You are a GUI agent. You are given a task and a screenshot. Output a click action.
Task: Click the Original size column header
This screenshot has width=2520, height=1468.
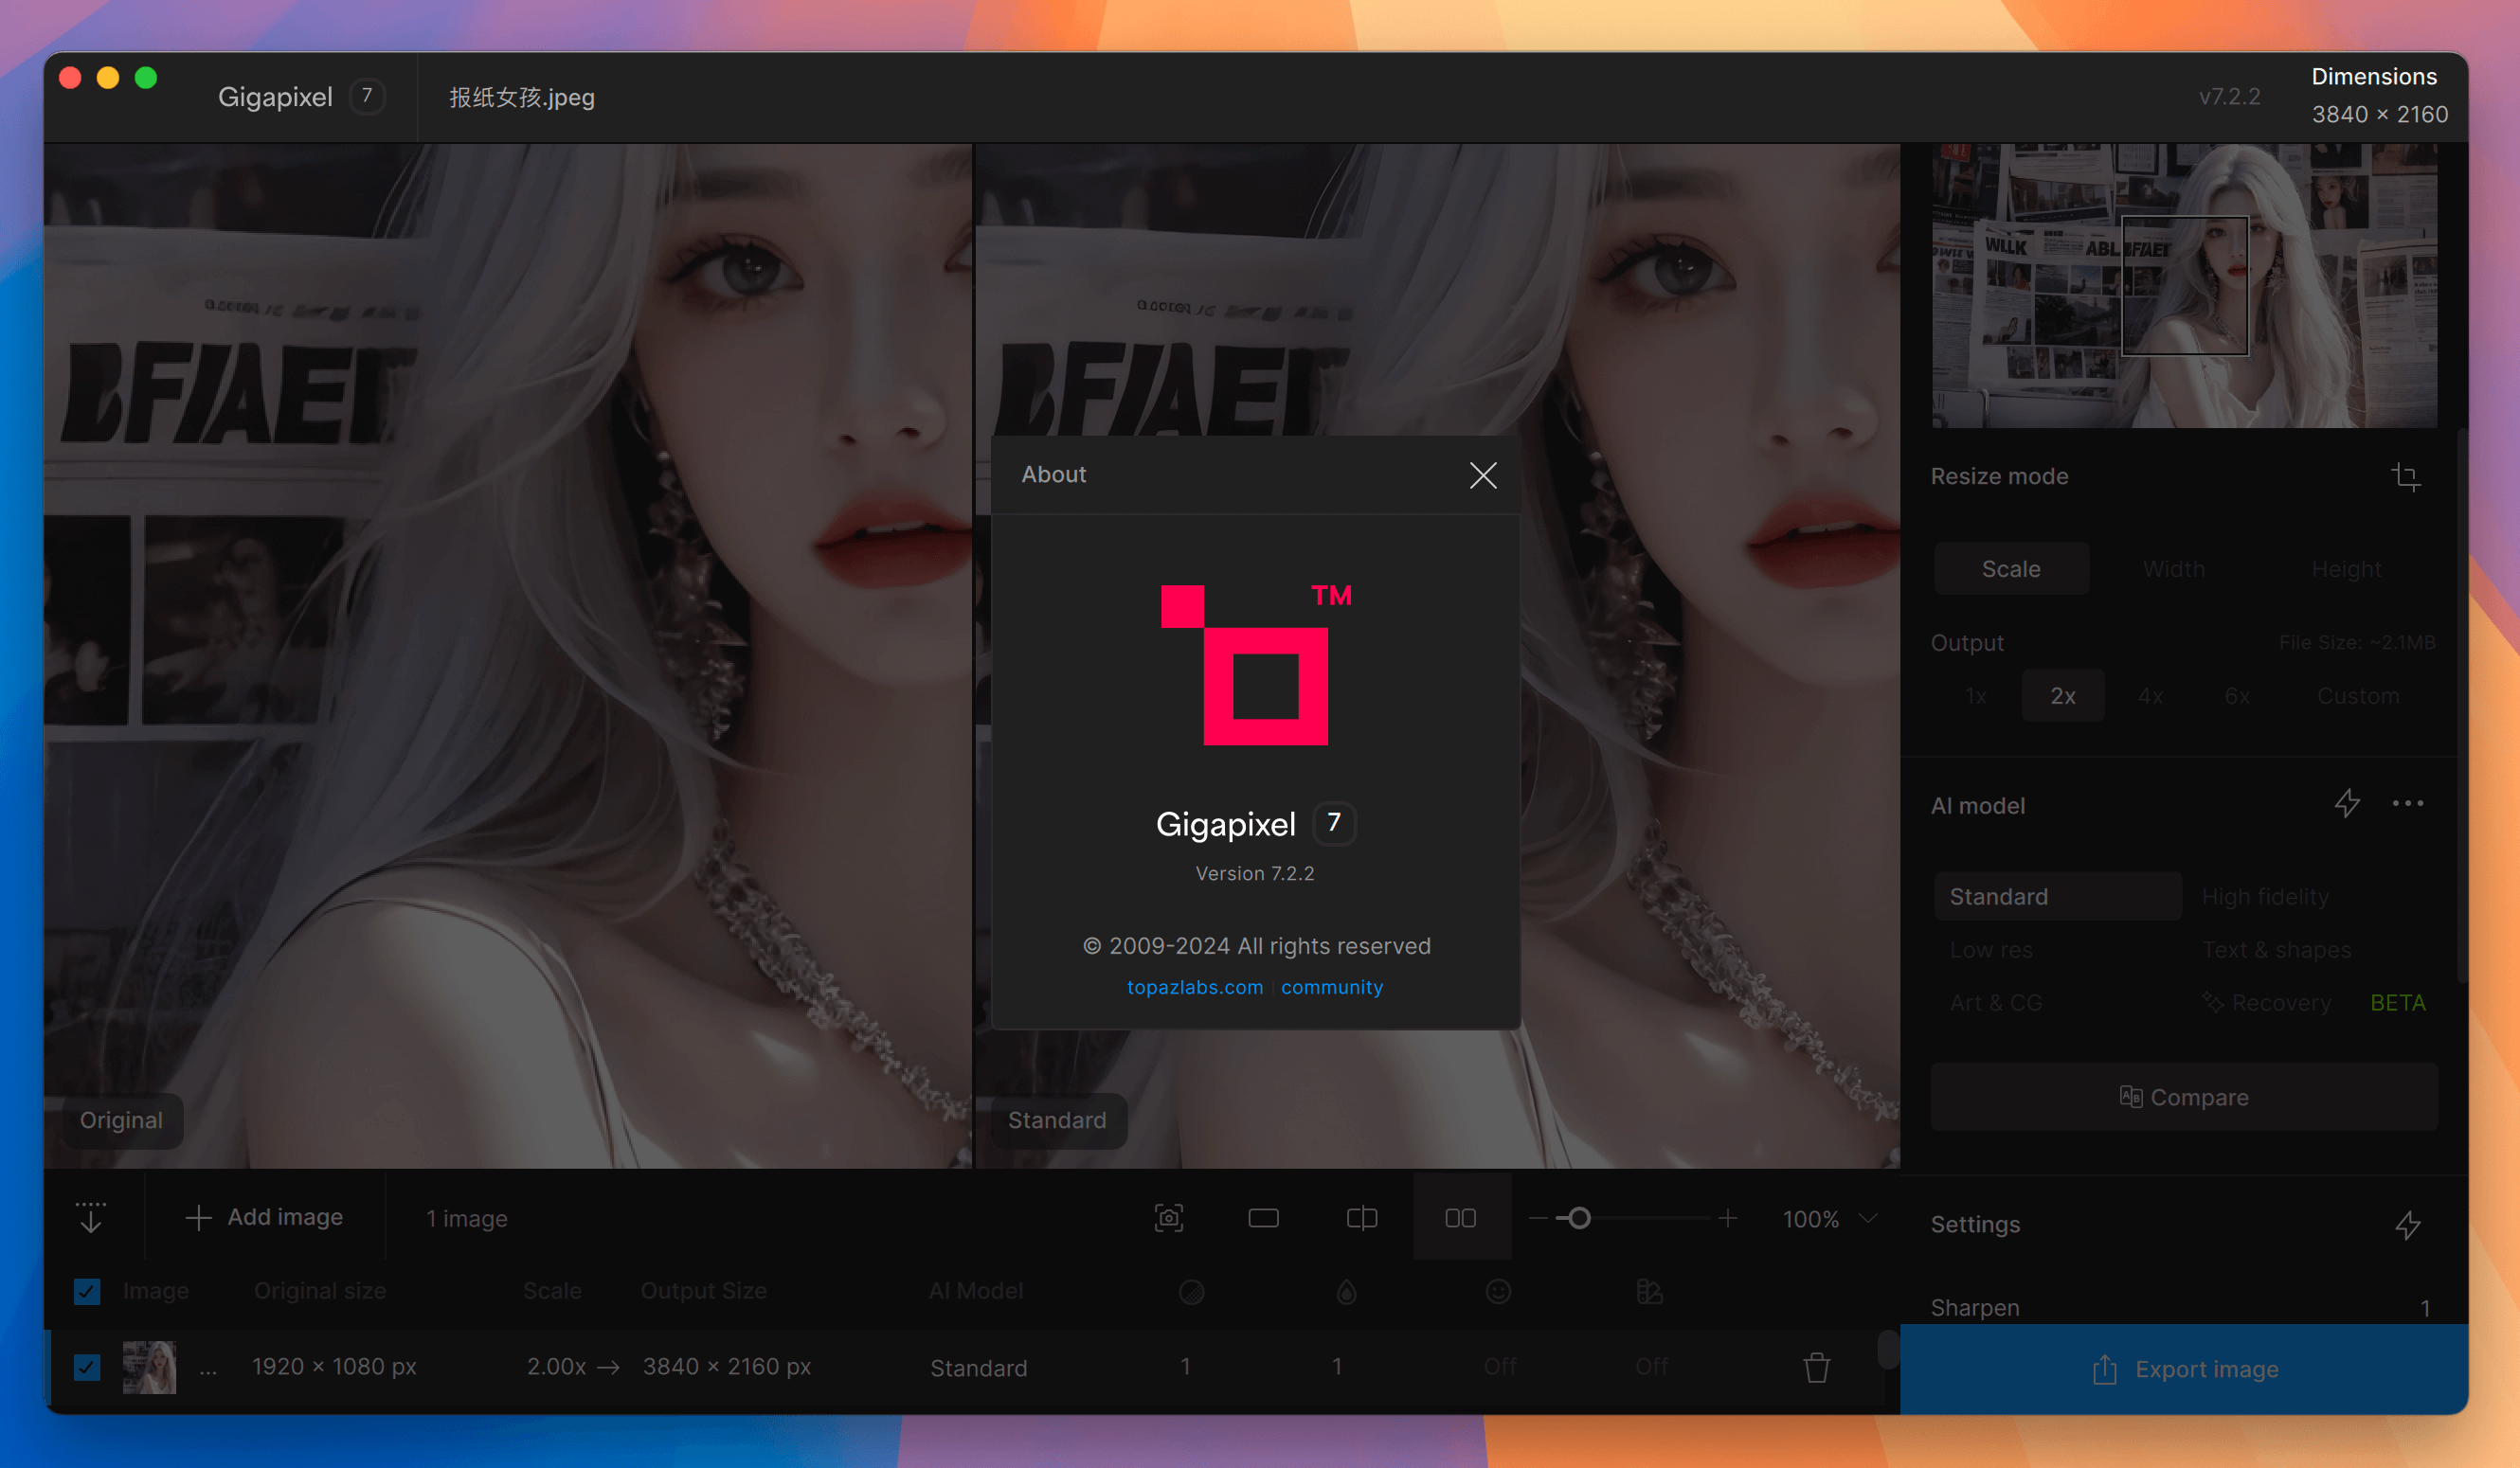[x=320, y=1291]
